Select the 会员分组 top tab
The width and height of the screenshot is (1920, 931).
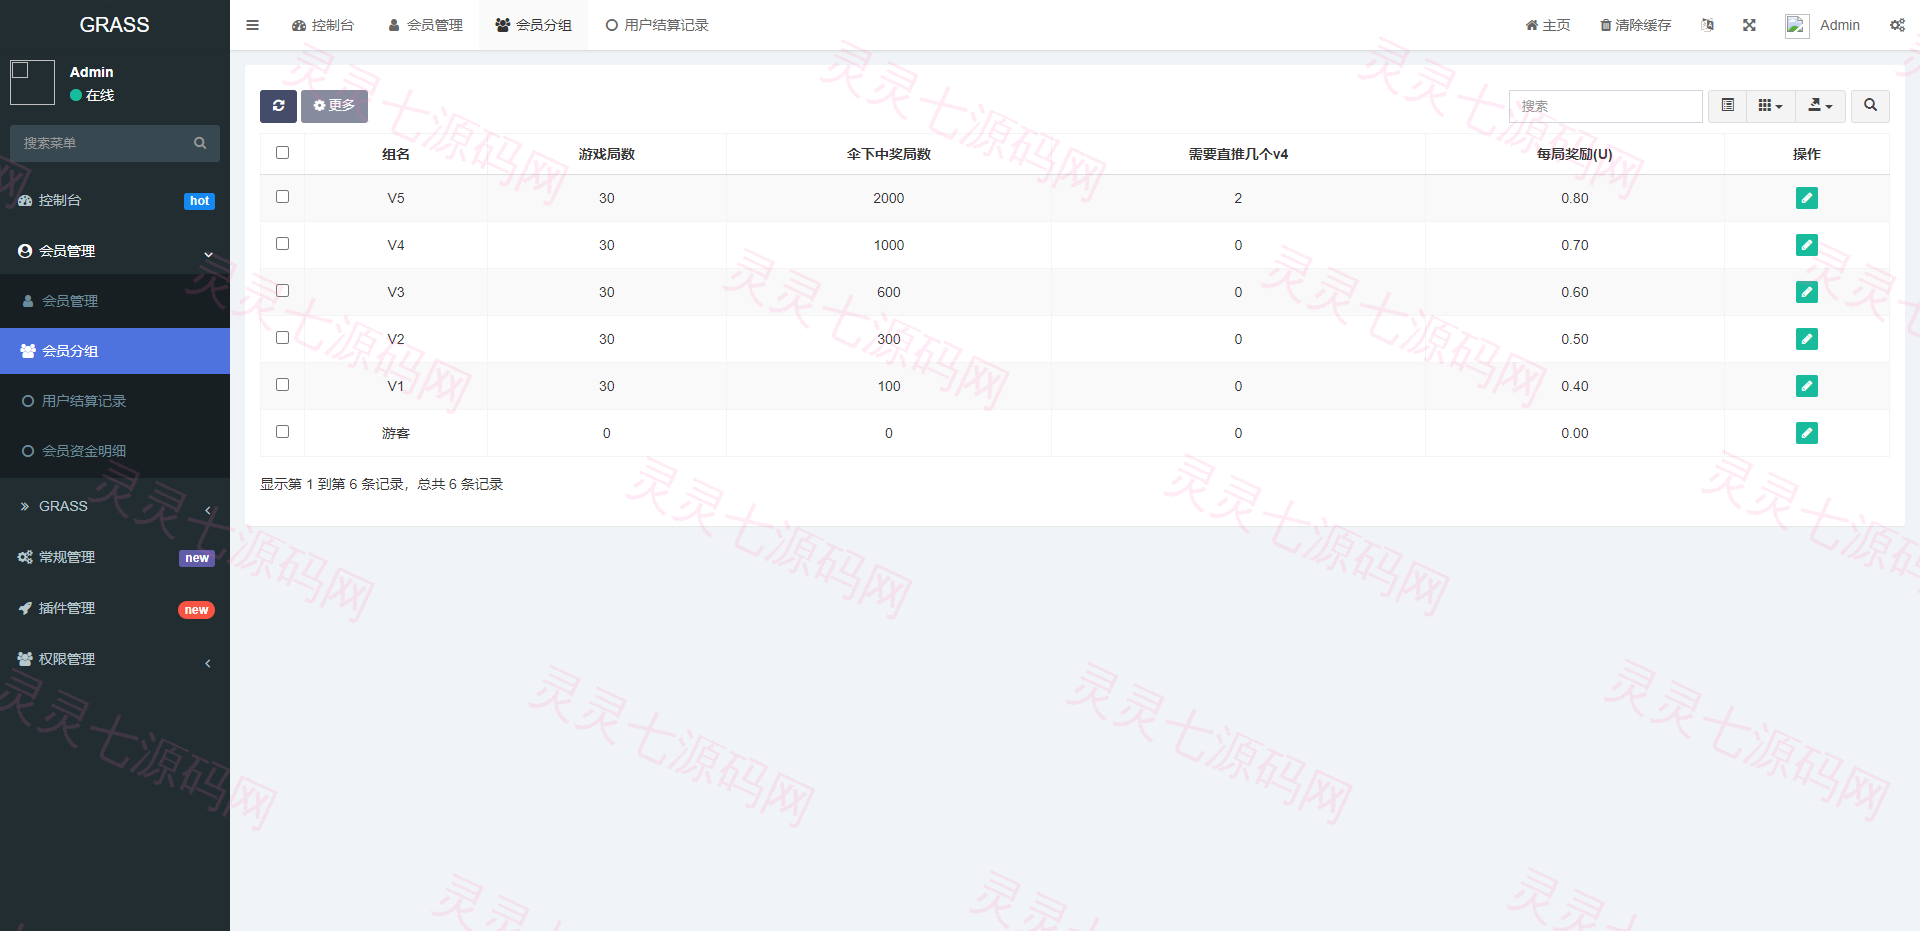point(533,25)
